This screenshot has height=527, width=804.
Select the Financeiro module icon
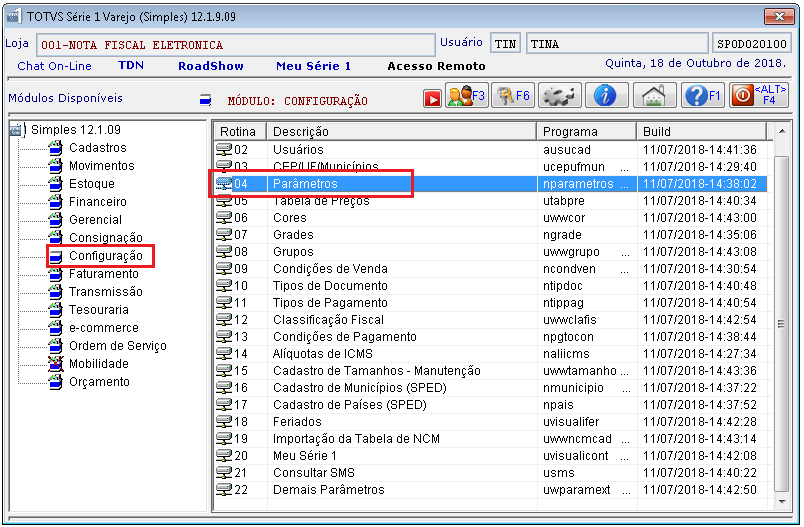(x=55, y=202)
